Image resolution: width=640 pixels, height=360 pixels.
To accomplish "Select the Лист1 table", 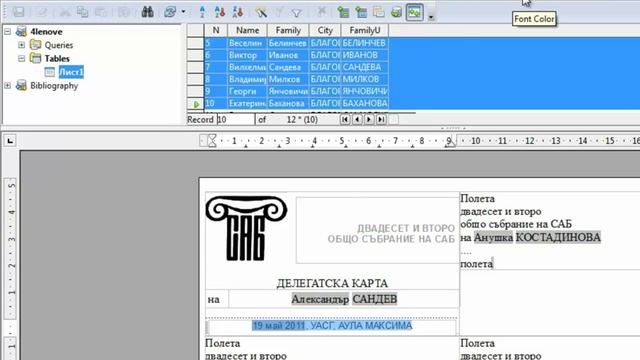I will point(71,72).
